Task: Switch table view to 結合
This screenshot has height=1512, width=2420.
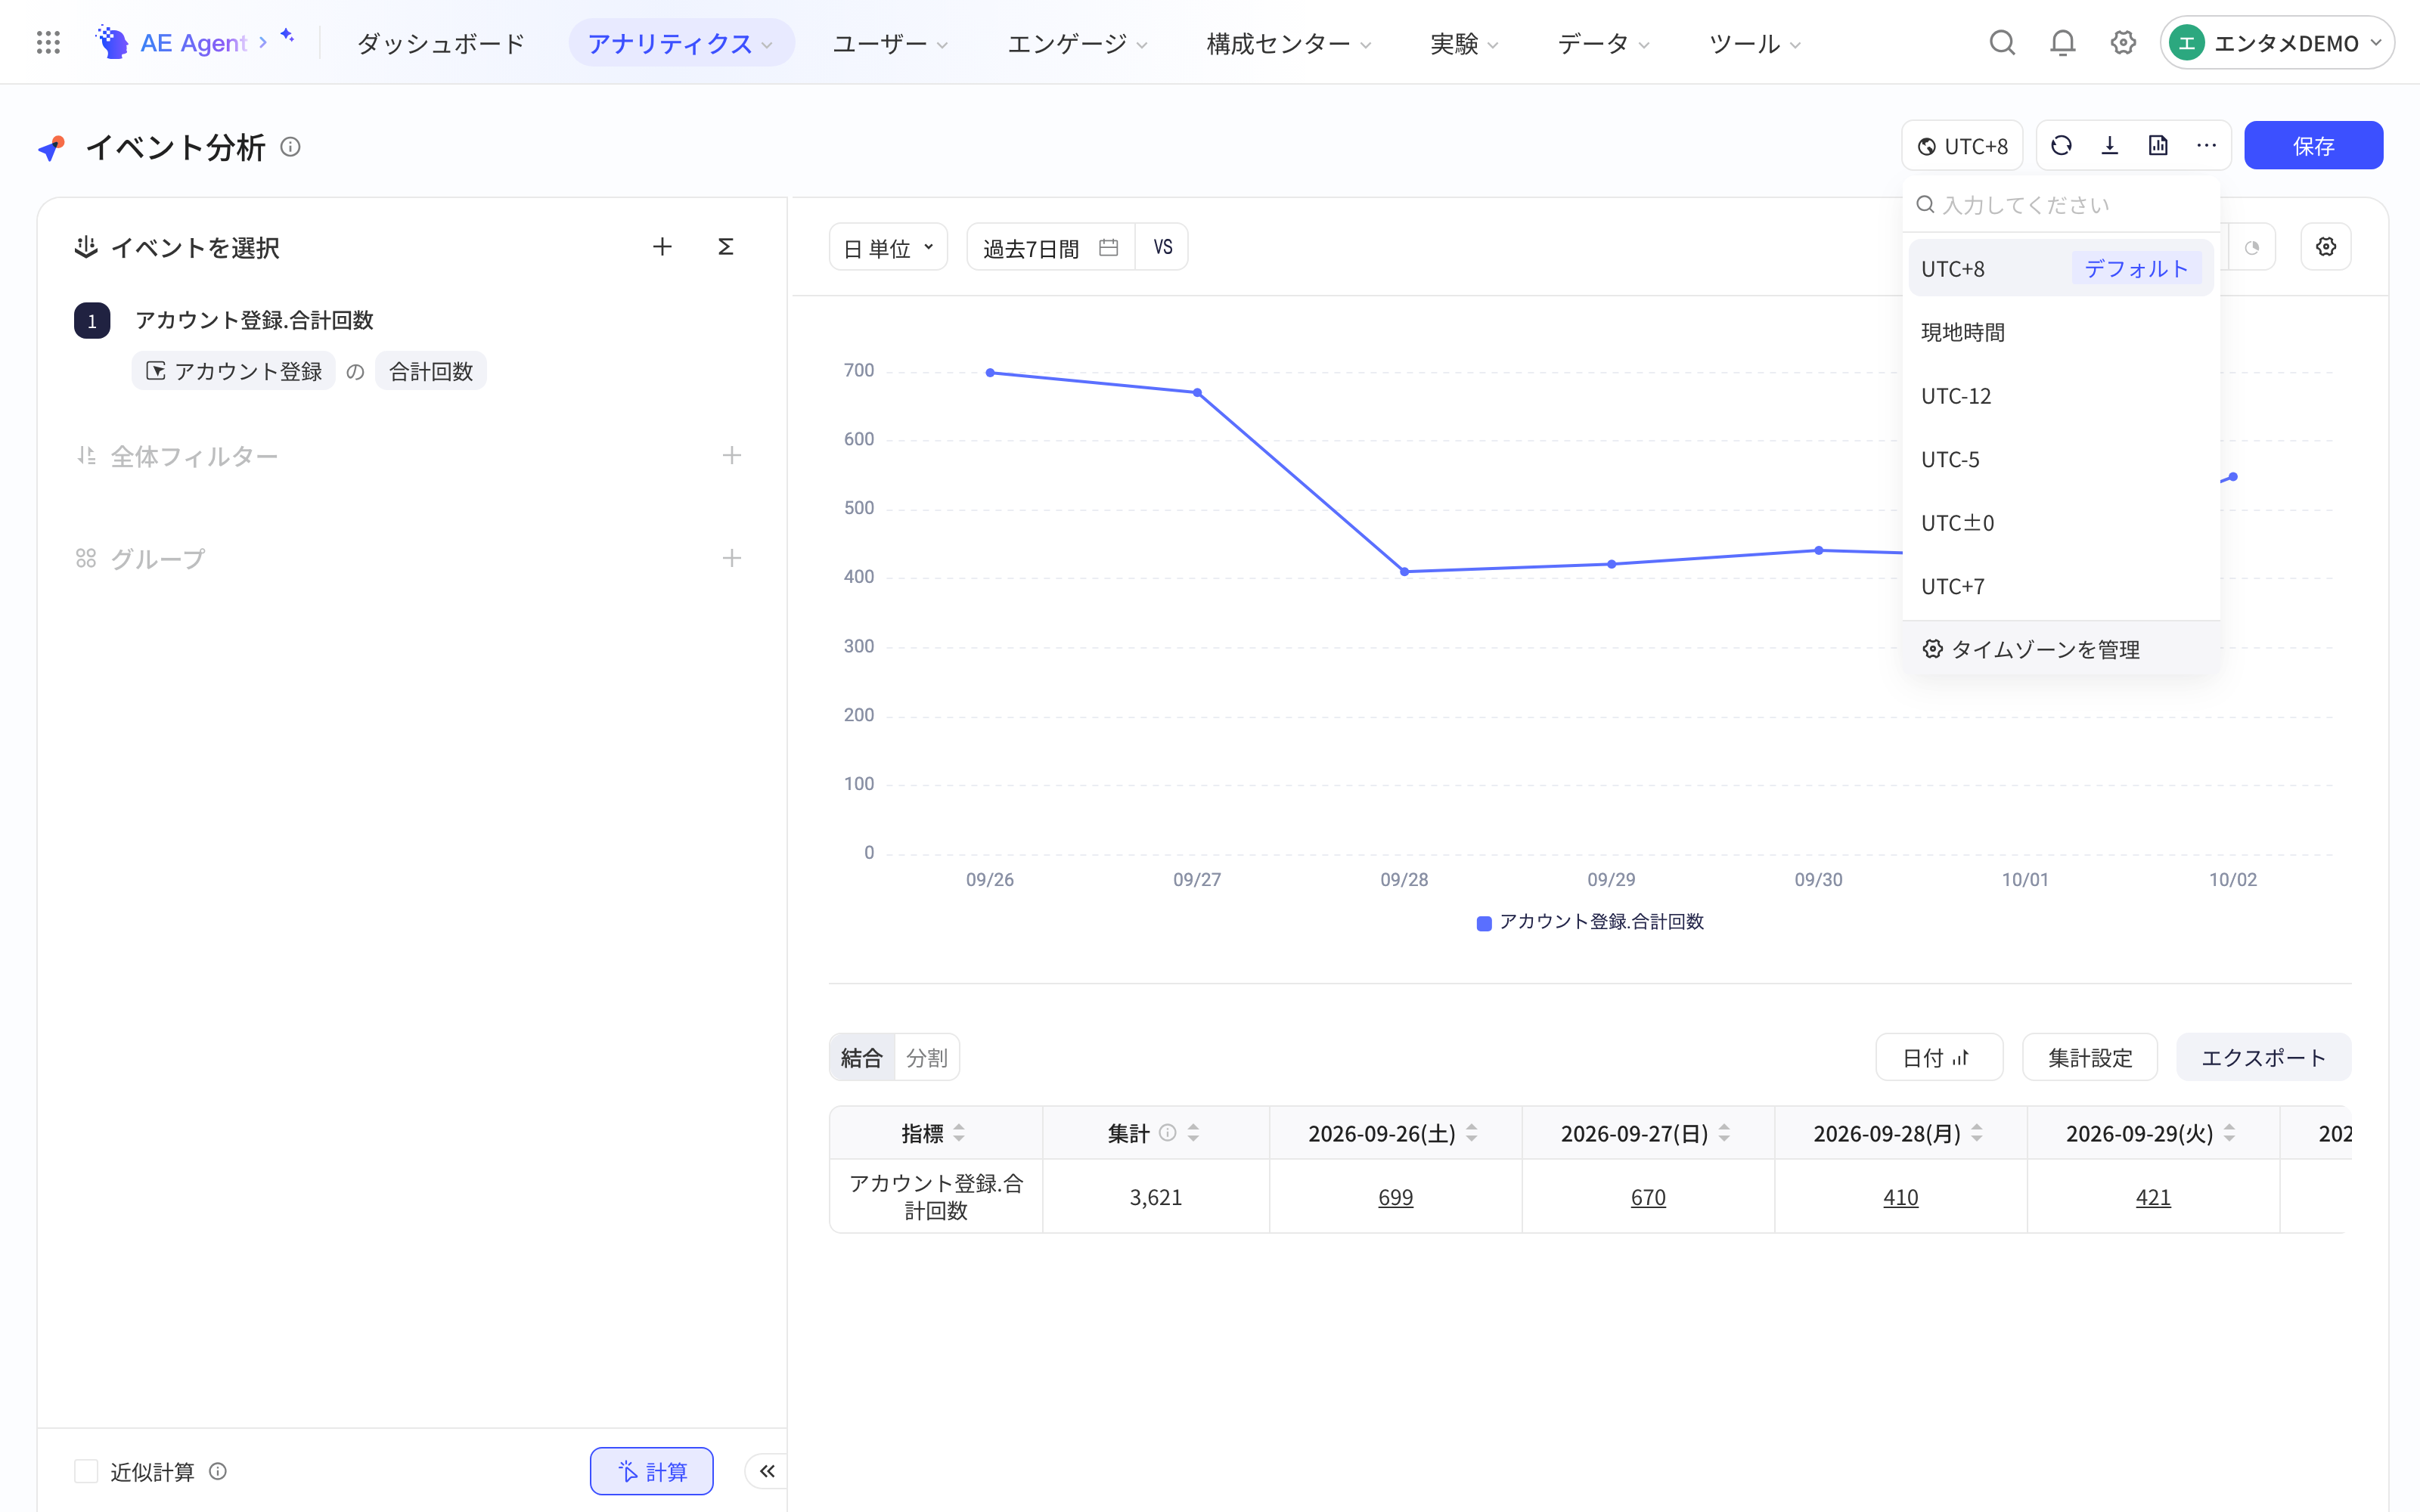Action: click(x=862, y=1057)
